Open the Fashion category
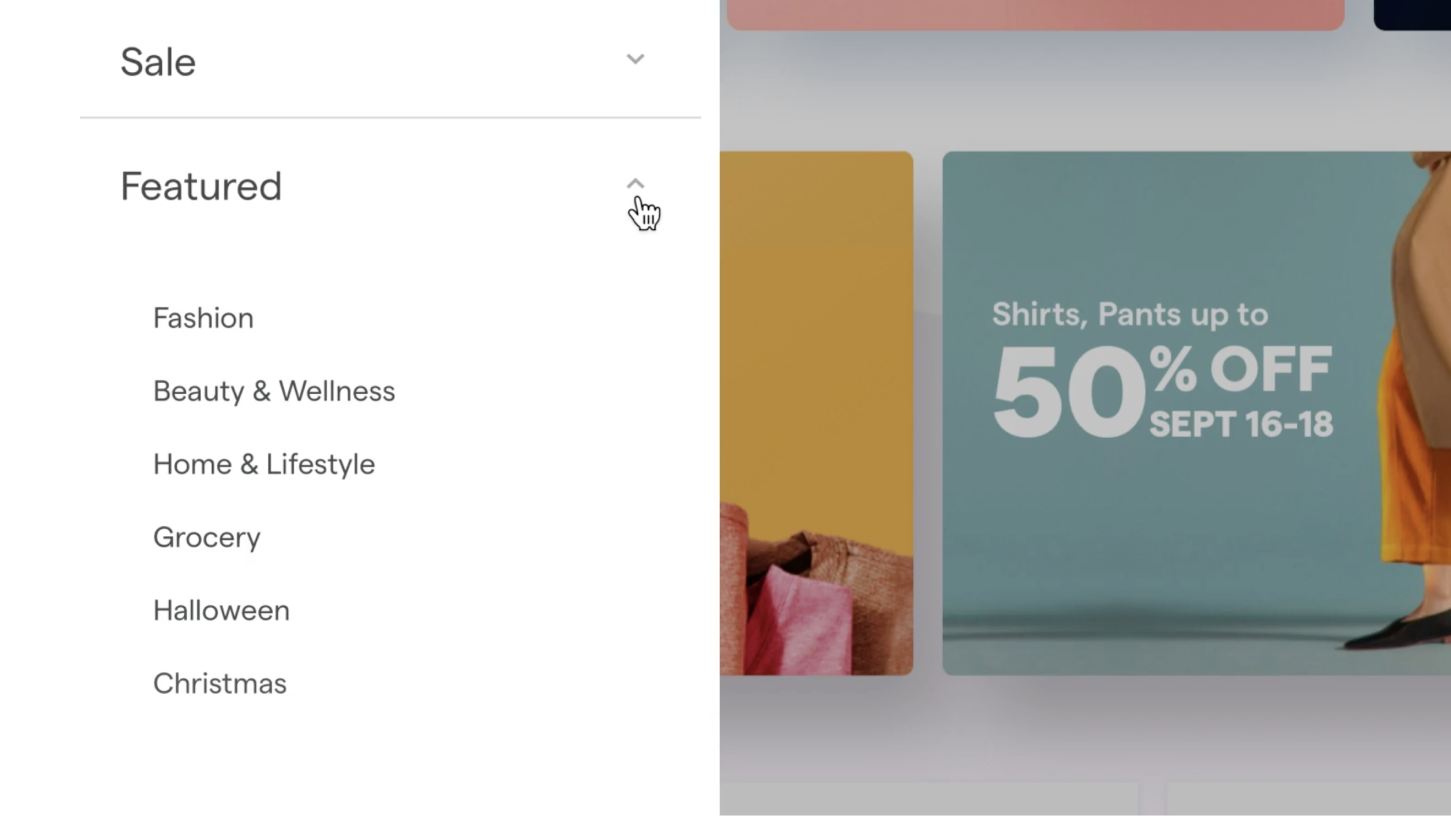The height and width of the screenshot is (816, 1451). [x=203, y=318]
